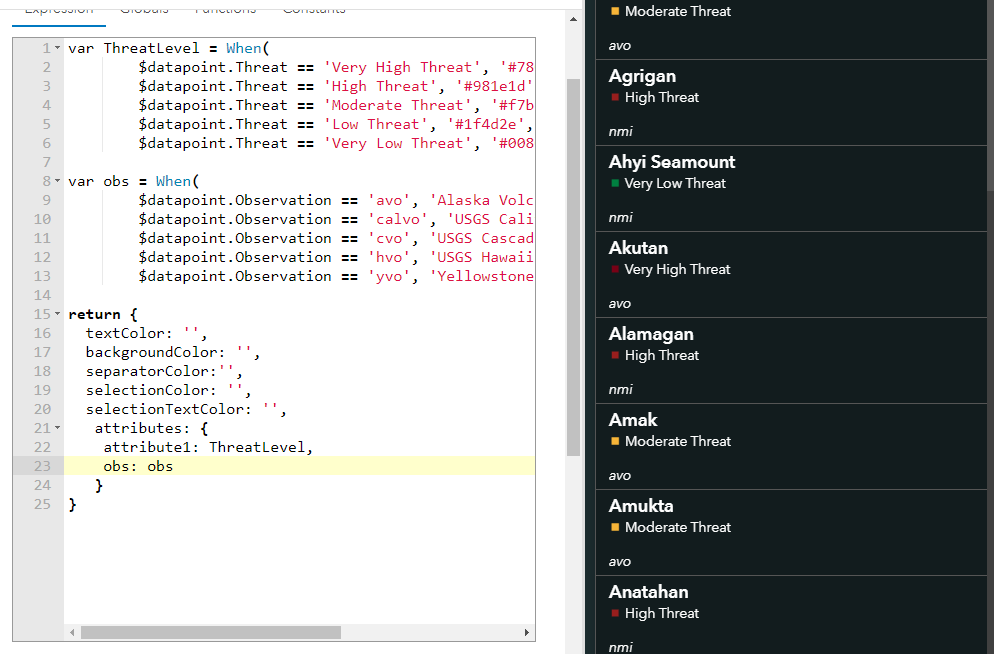
Task: Click the 'textColor' code line
Action: [x=146, y=333]
